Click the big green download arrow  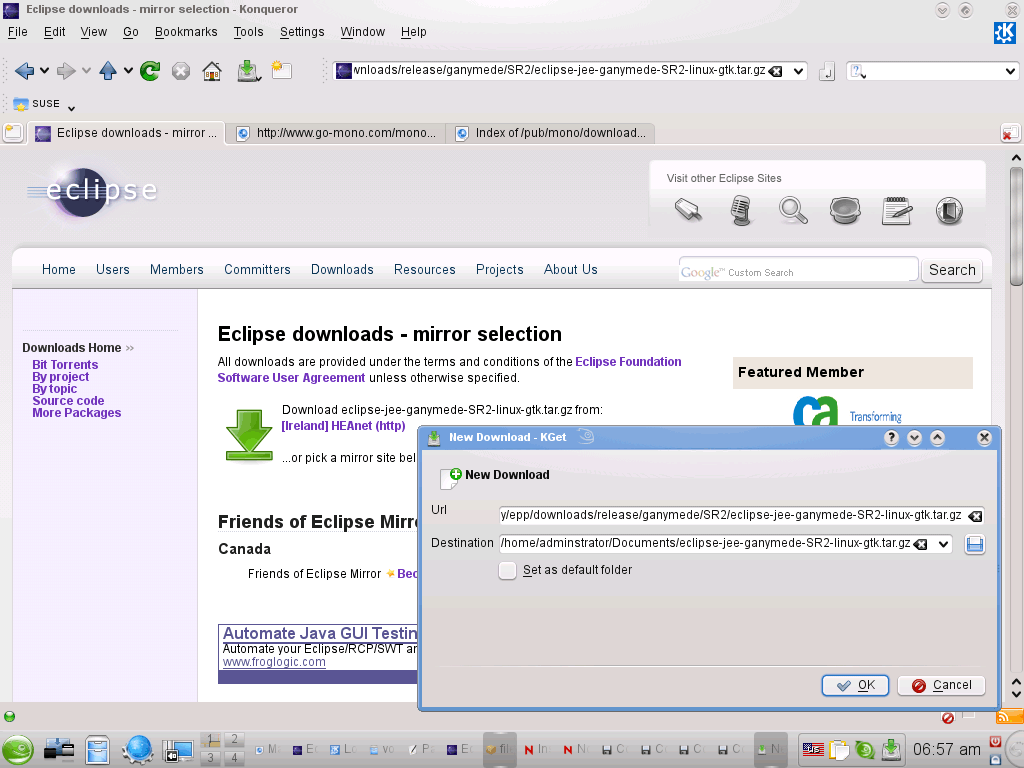(249, 435)
